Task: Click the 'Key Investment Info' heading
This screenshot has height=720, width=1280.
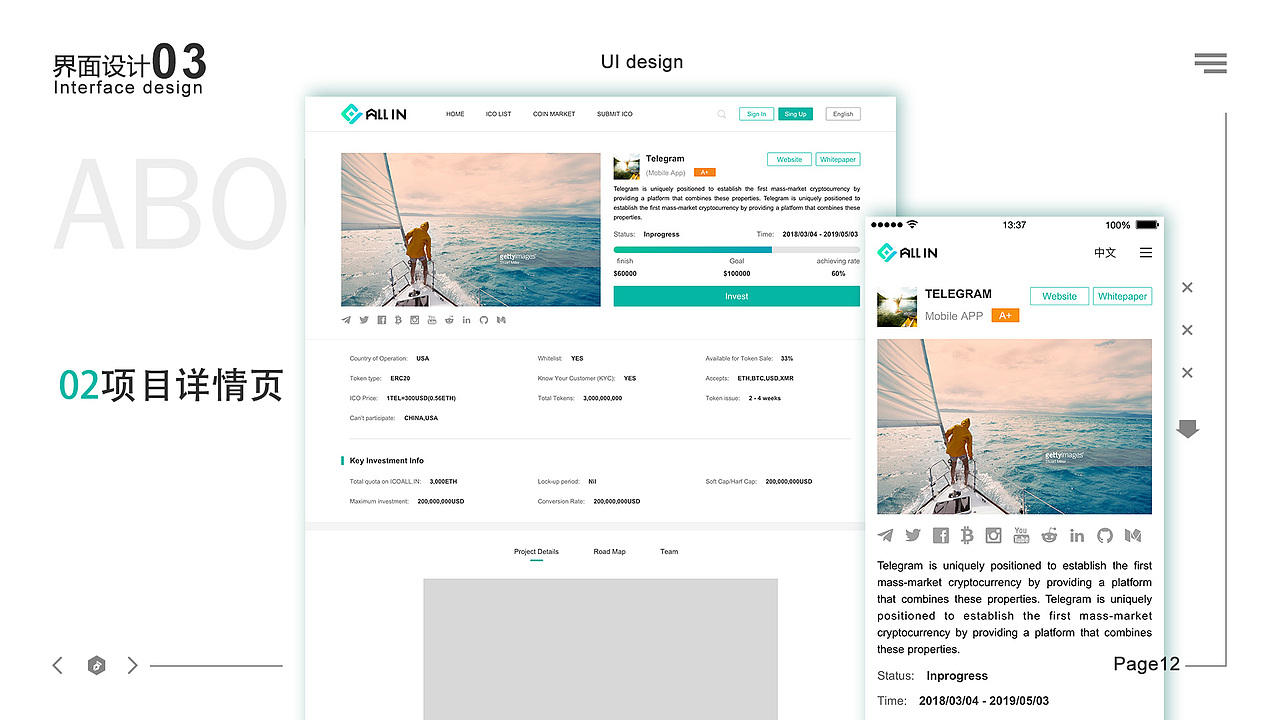Action: point(387,461)
